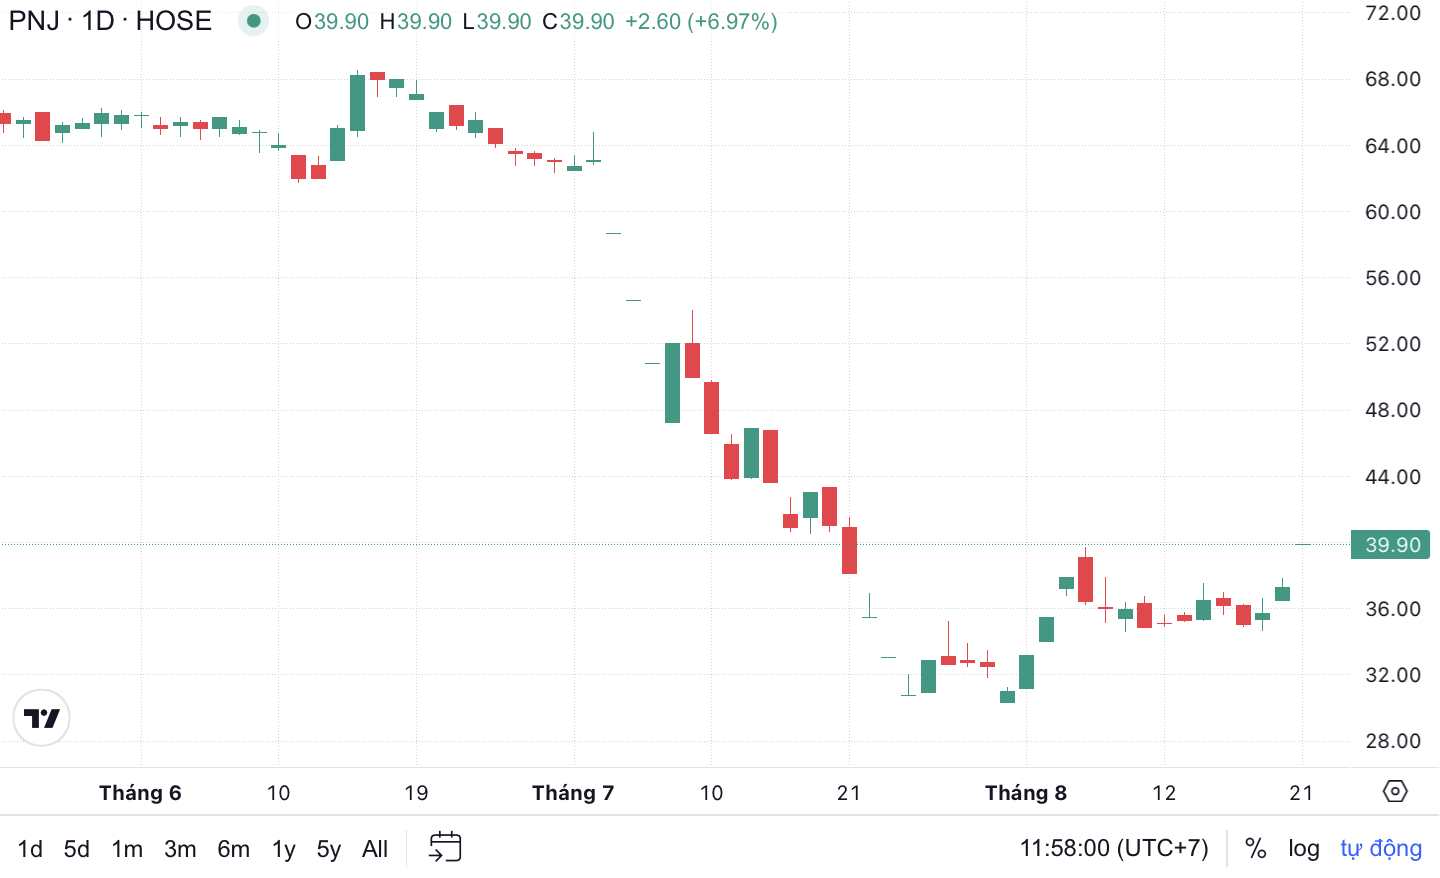Toggle log scale mode

(1304, 848)
